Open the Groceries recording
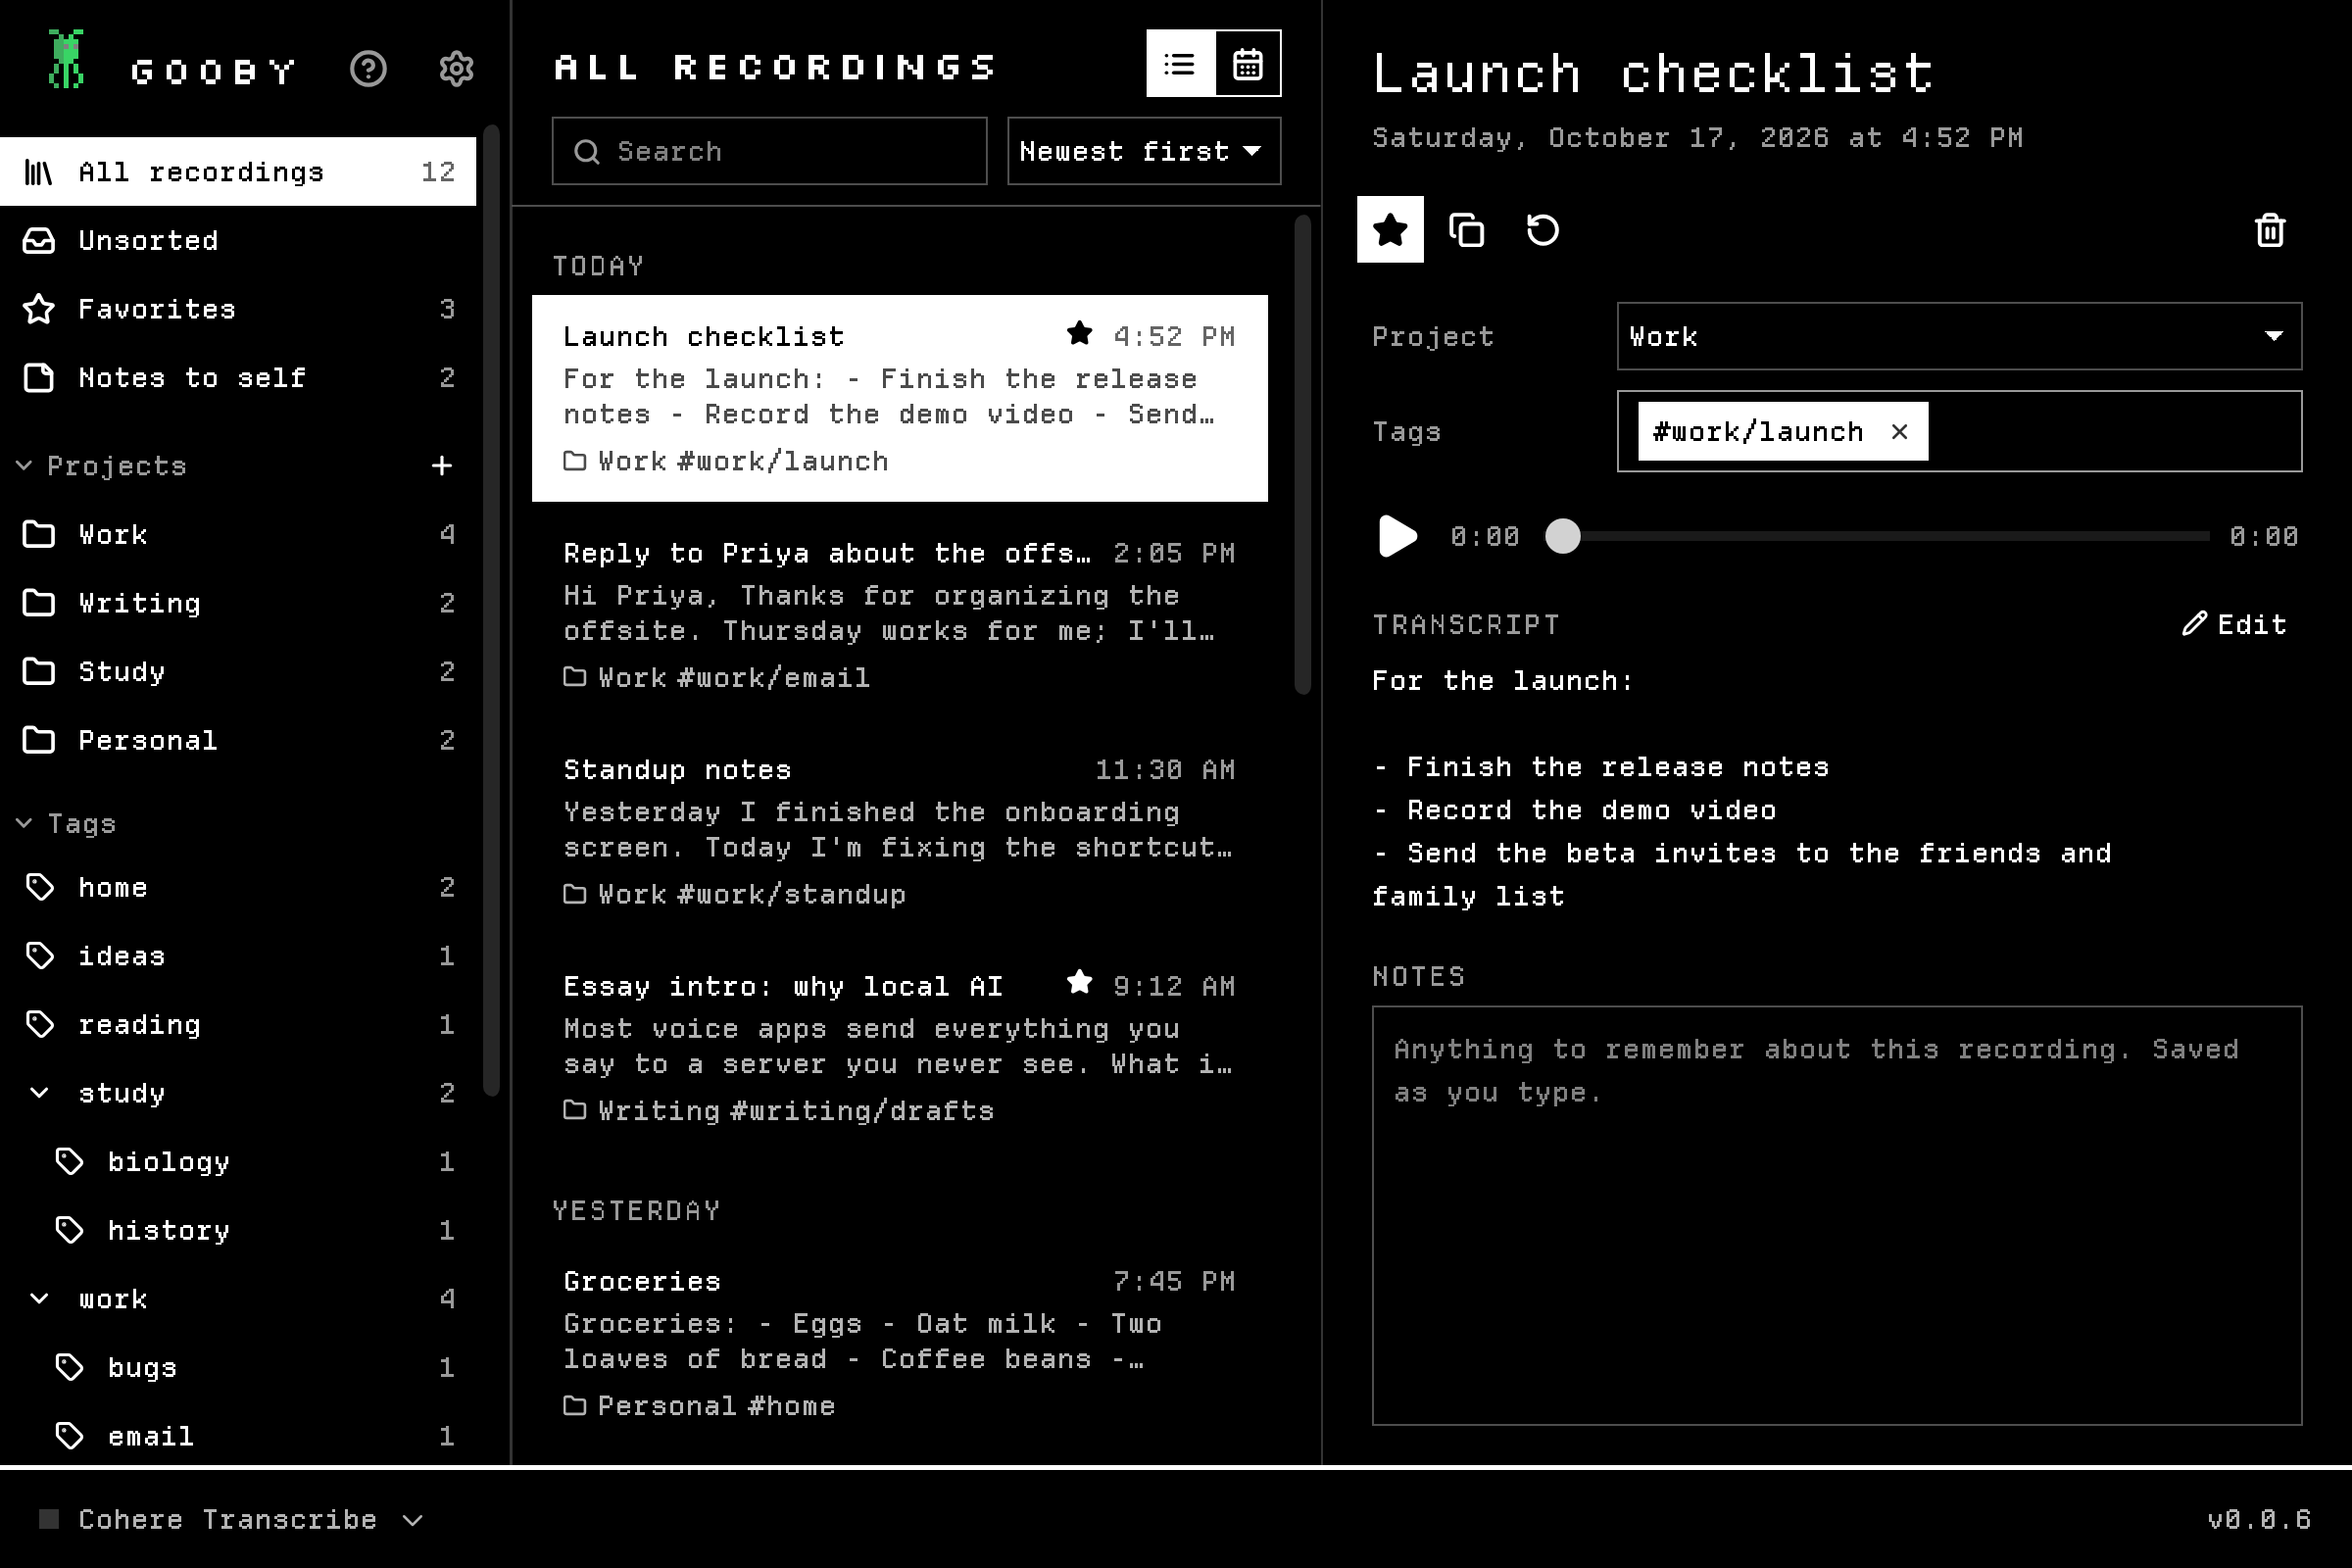The width and height of the screenshot is (2352, 1568). [x=900, y=1344]
